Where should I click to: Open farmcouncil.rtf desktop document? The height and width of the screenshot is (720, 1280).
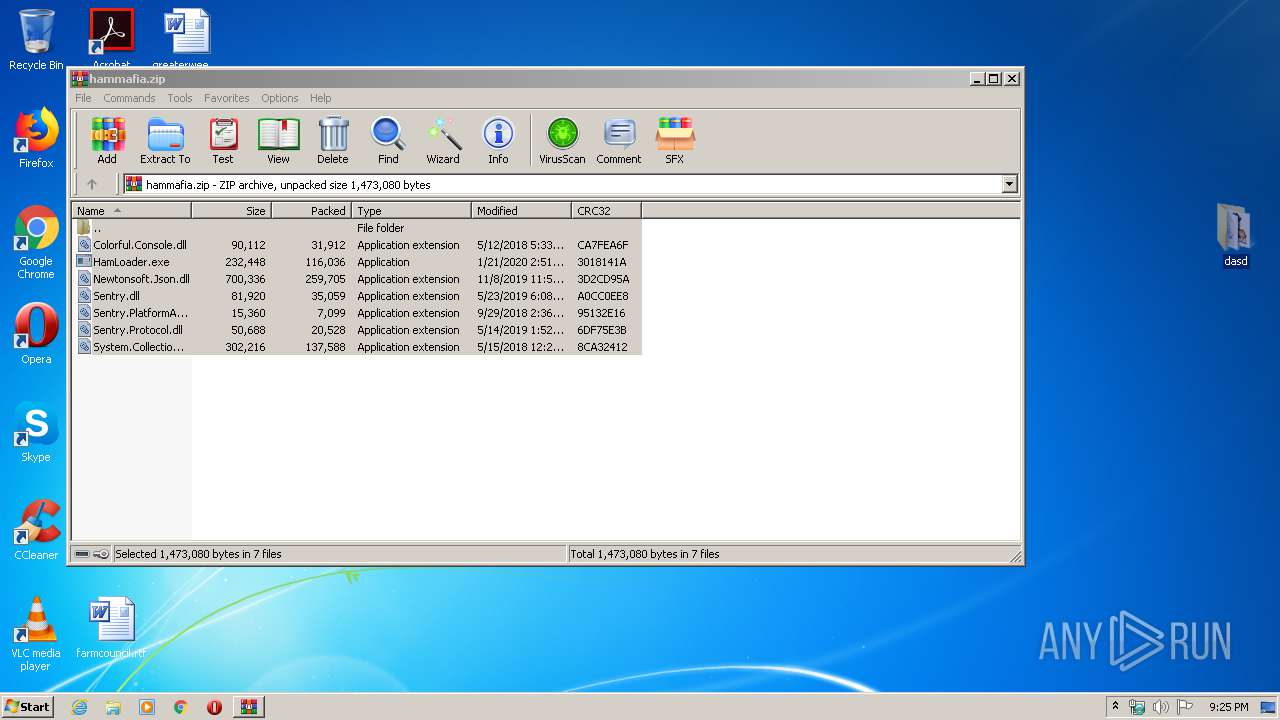pyautogui.click(x=111, y=628)
